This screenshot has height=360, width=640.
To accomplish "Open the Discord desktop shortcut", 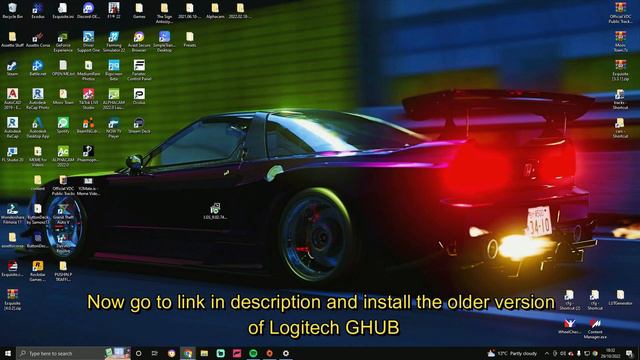I will pos(88,11).
